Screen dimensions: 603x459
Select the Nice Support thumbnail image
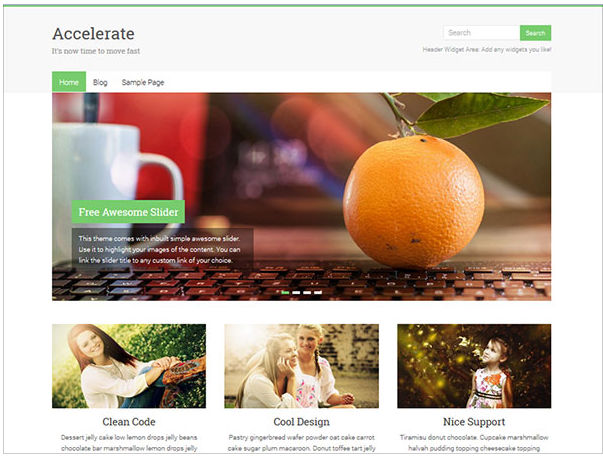[x=474, y=366]
